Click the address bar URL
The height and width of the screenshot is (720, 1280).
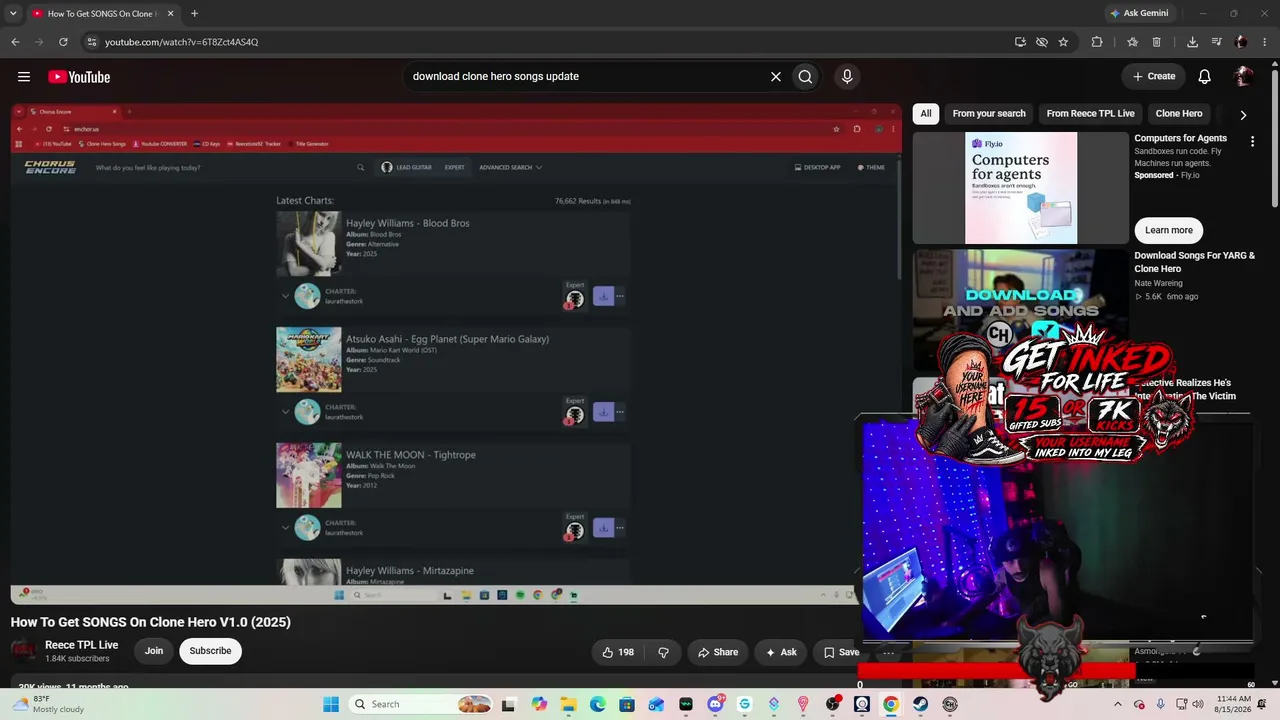182,42
